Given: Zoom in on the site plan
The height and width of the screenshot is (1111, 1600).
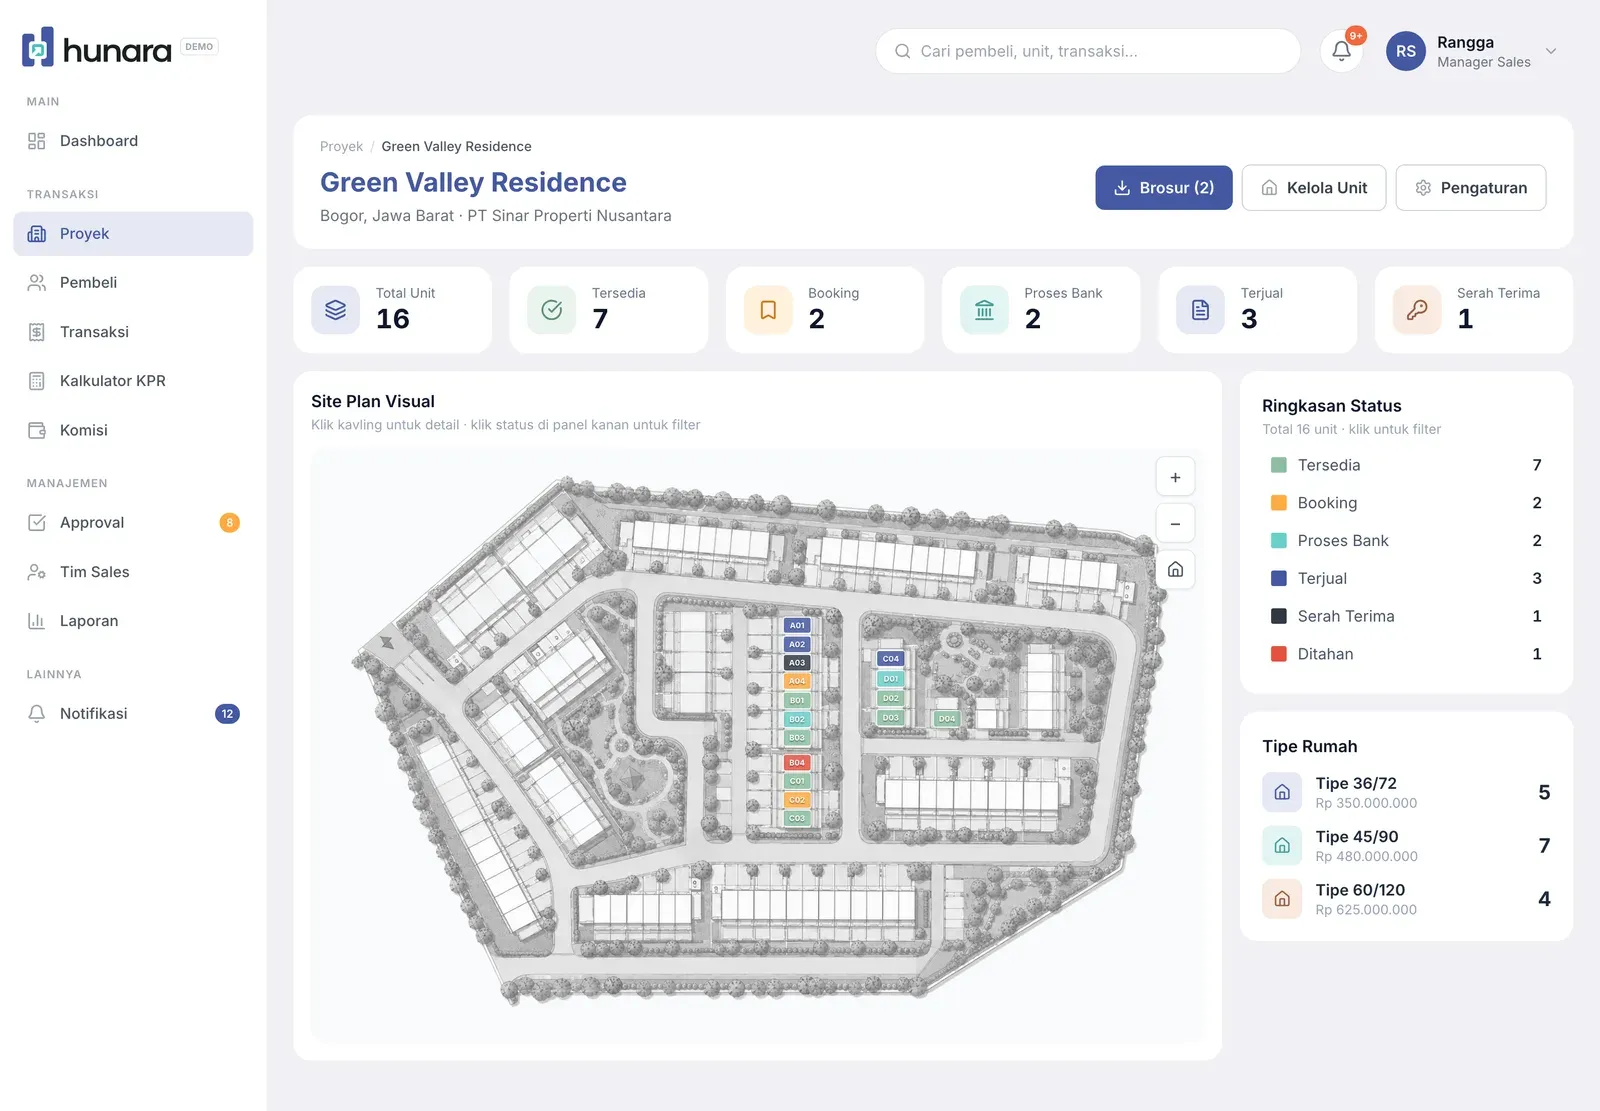Looking at the screenshot, I should point(1176,478).
